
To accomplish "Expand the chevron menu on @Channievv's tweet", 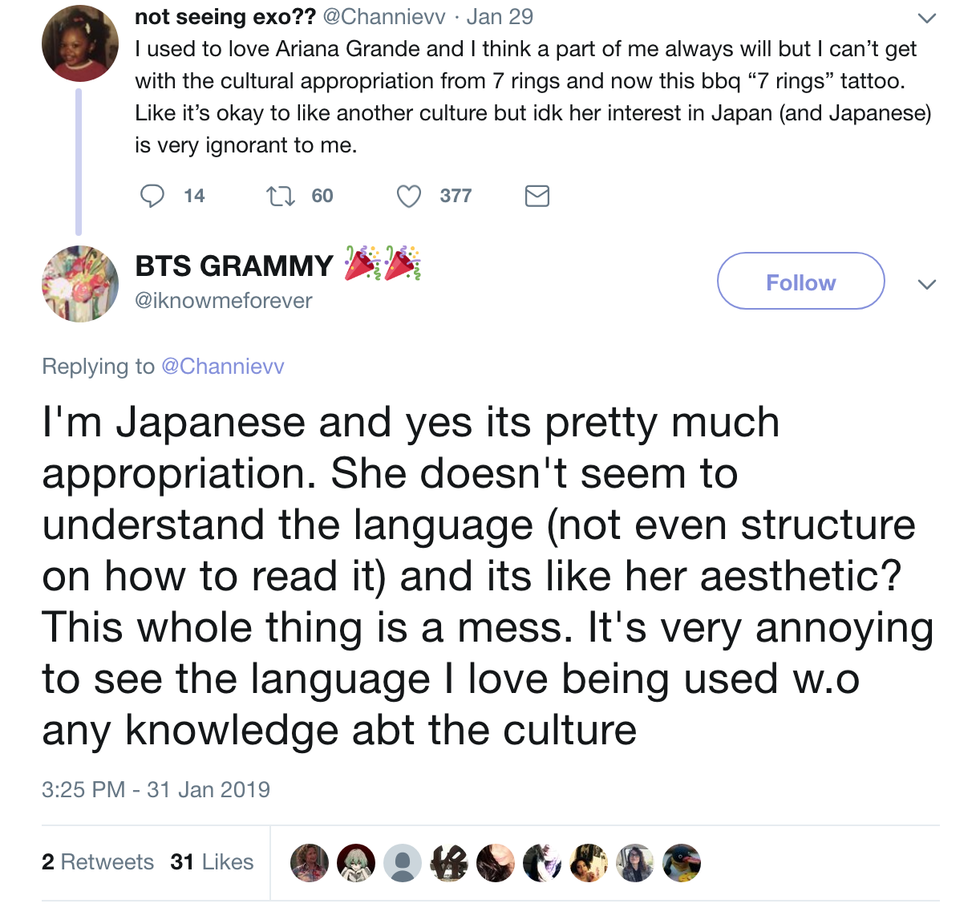I will tap(927, 18).
